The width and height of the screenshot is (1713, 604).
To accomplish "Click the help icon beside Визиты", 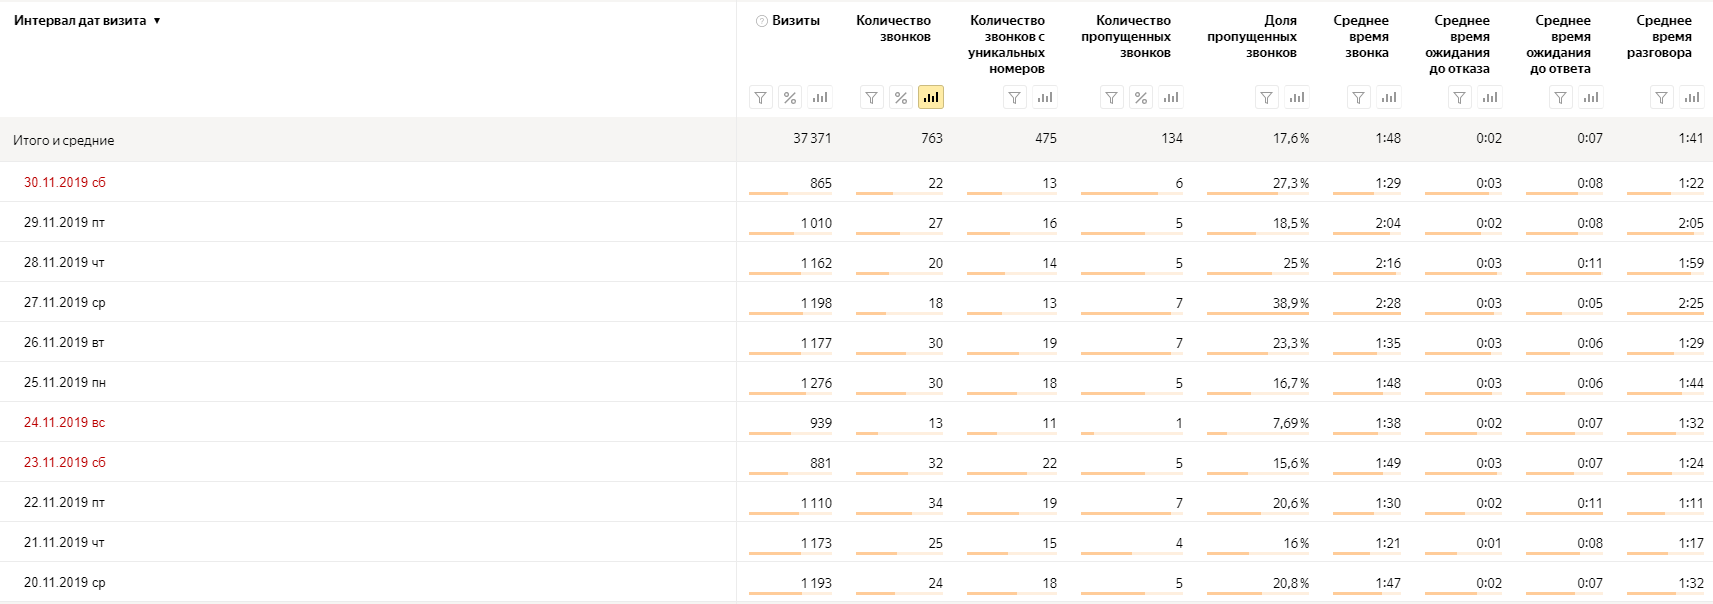I will (762, 21).
